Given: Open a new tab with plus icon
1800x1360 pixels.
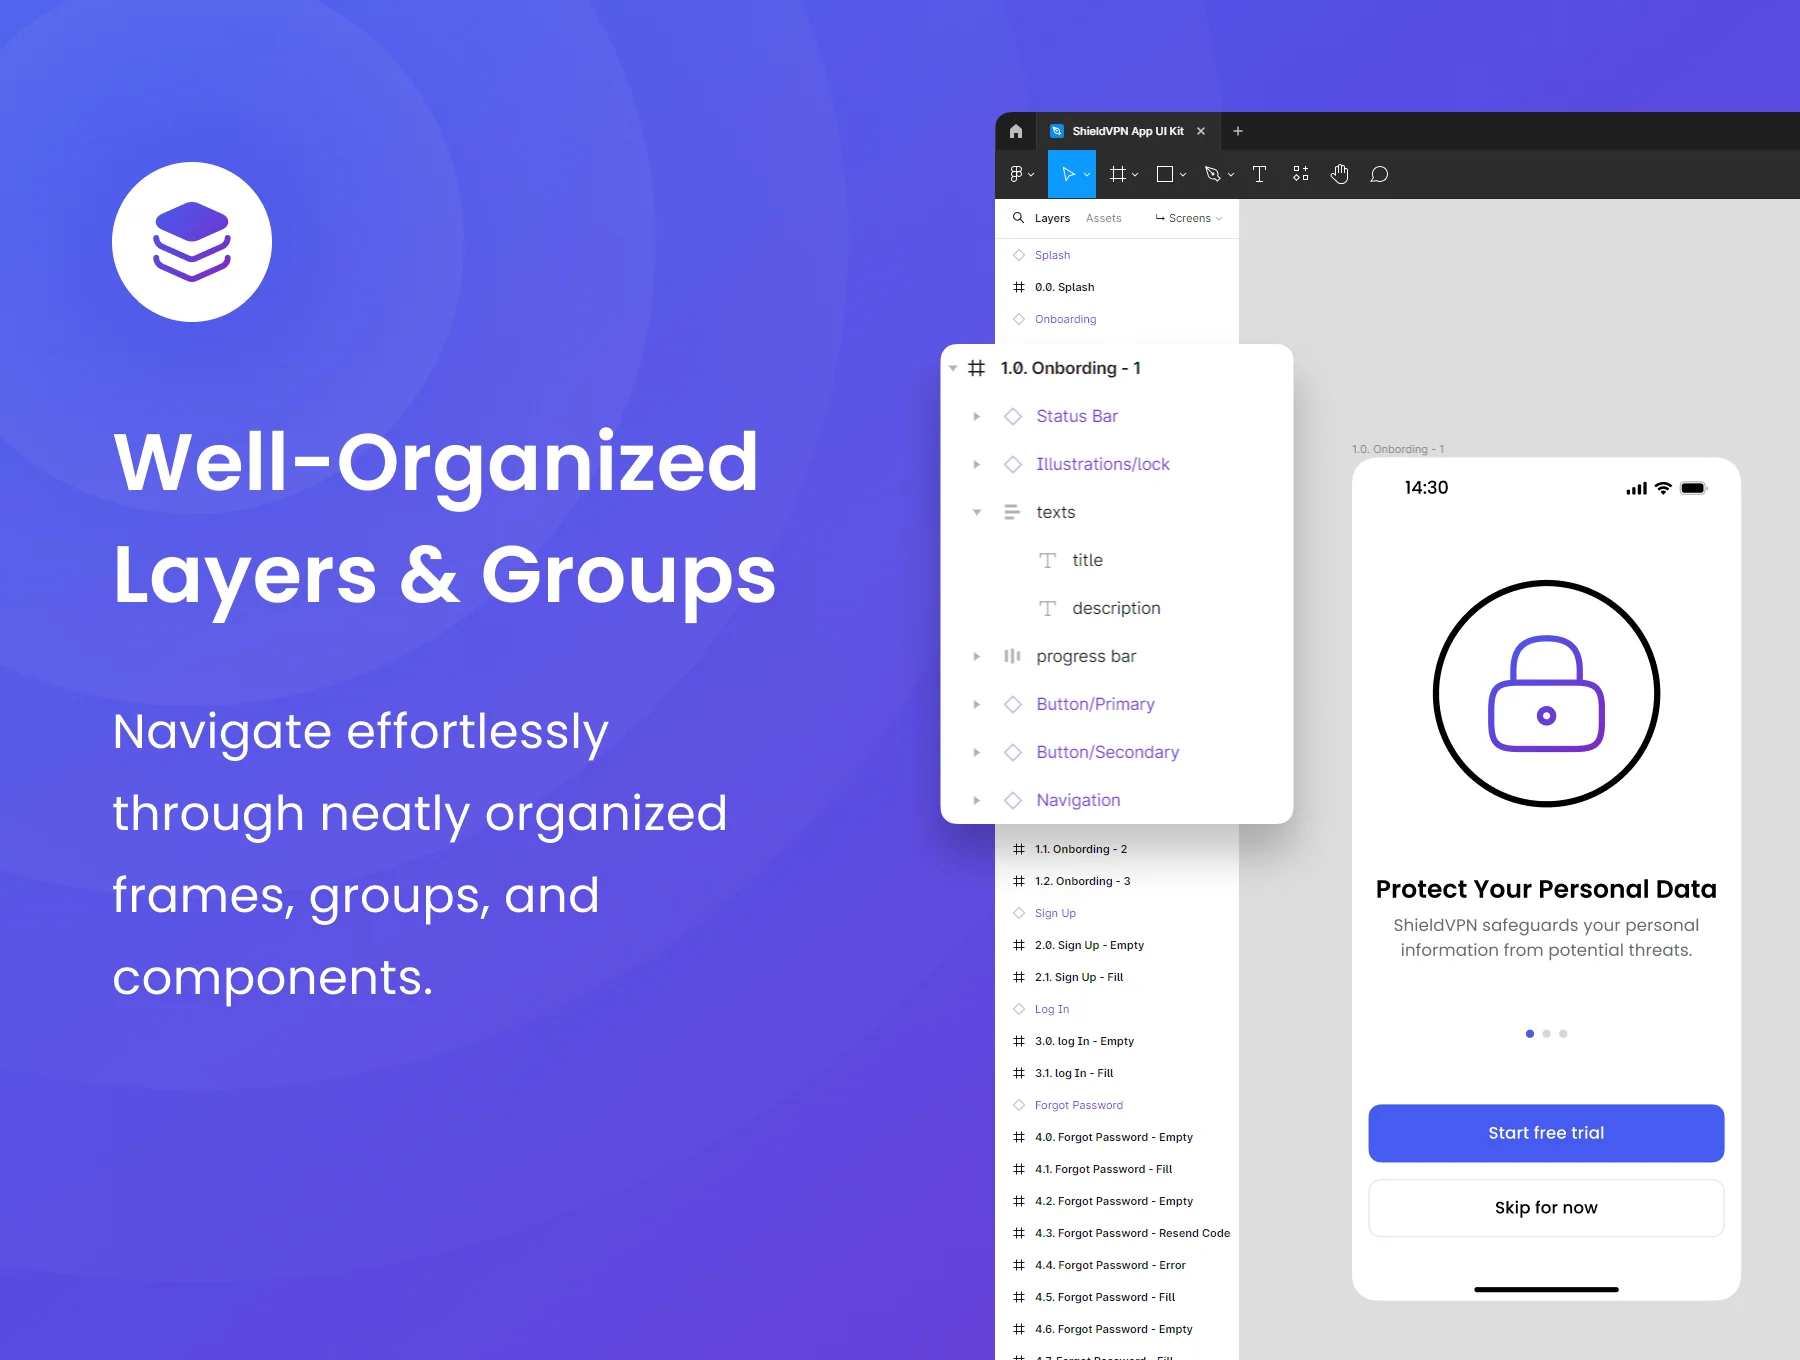Looking at the screenshot, I should (x=1238, y=131).
